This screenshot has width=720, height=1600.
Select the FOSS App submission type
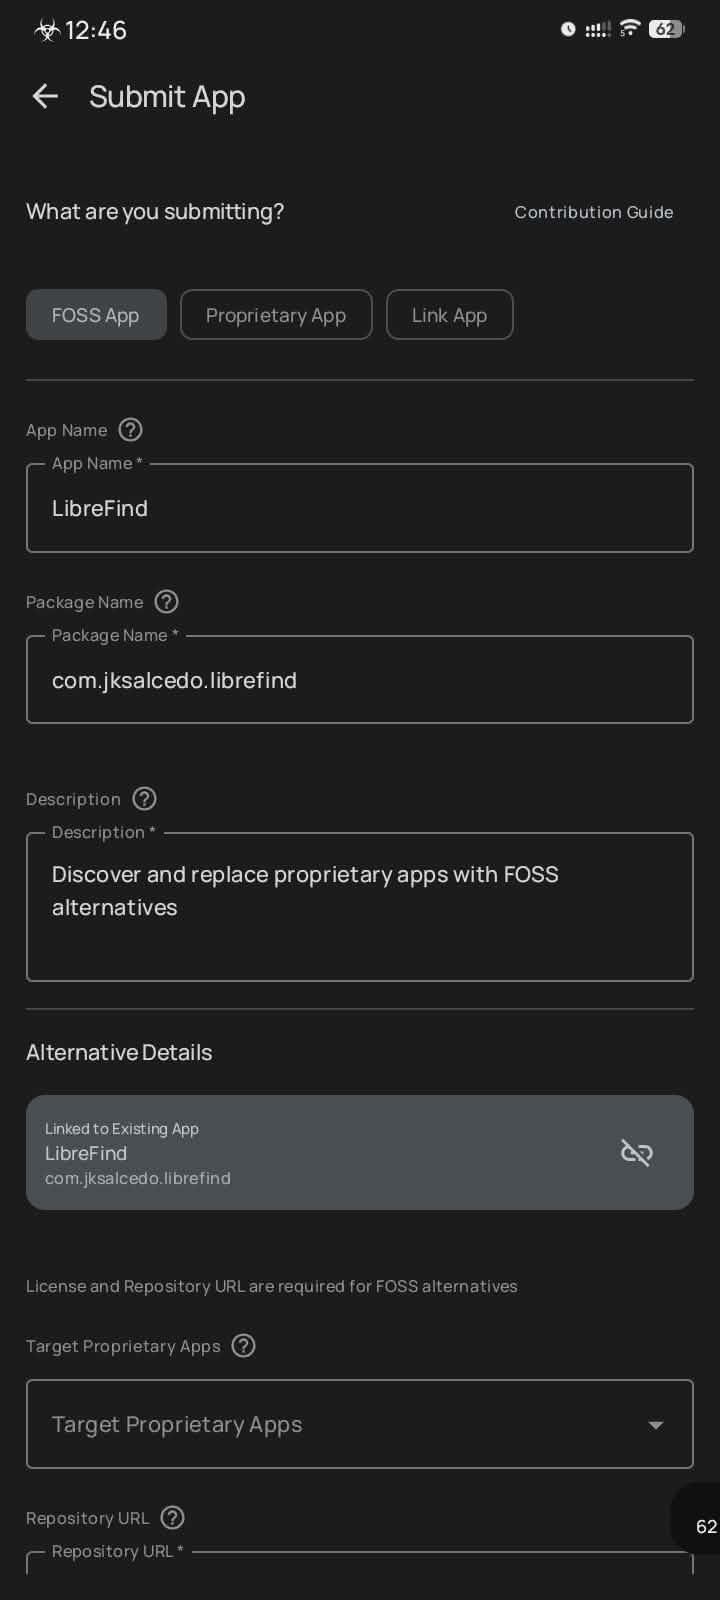click(x=96, y=315)
